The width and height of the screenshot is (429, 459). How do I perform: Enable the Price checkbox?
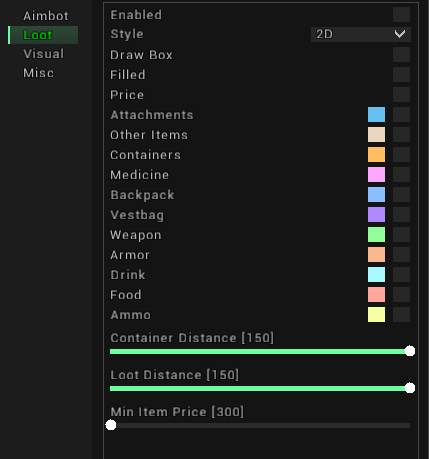pos(401,94)
